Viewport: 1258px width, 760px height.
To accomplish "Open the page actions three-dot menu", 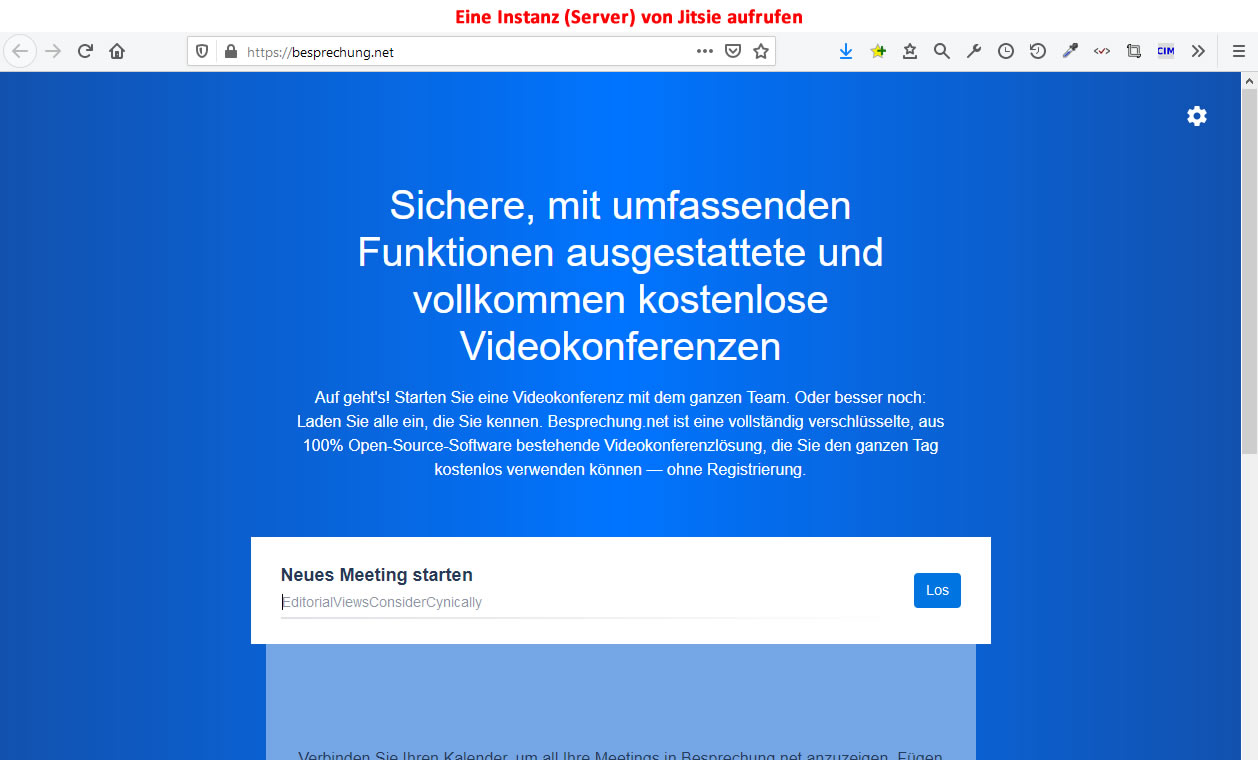I will point(705,51).
